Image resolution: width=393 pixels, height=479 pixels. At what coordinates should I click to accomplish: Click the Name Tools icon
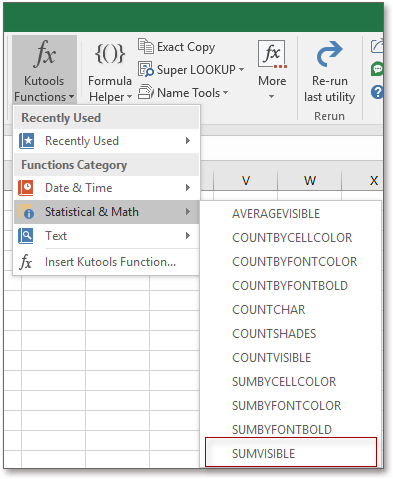point(146,92)
